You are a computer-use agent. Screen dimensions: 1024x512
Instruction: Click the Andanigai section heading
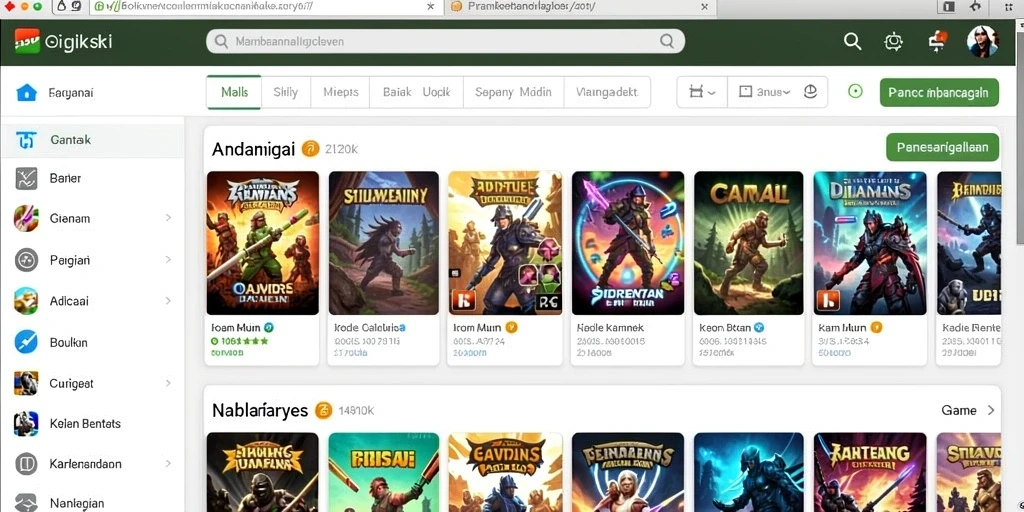(x=253, y=149)
